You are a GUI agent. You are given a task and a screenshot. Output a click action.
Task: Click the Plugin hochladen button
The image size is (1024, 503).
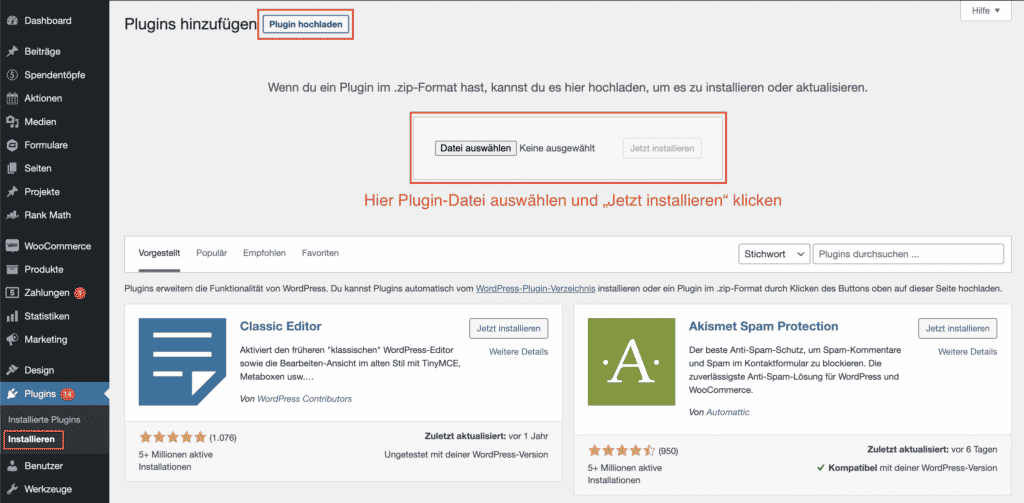tap(306, 24)
